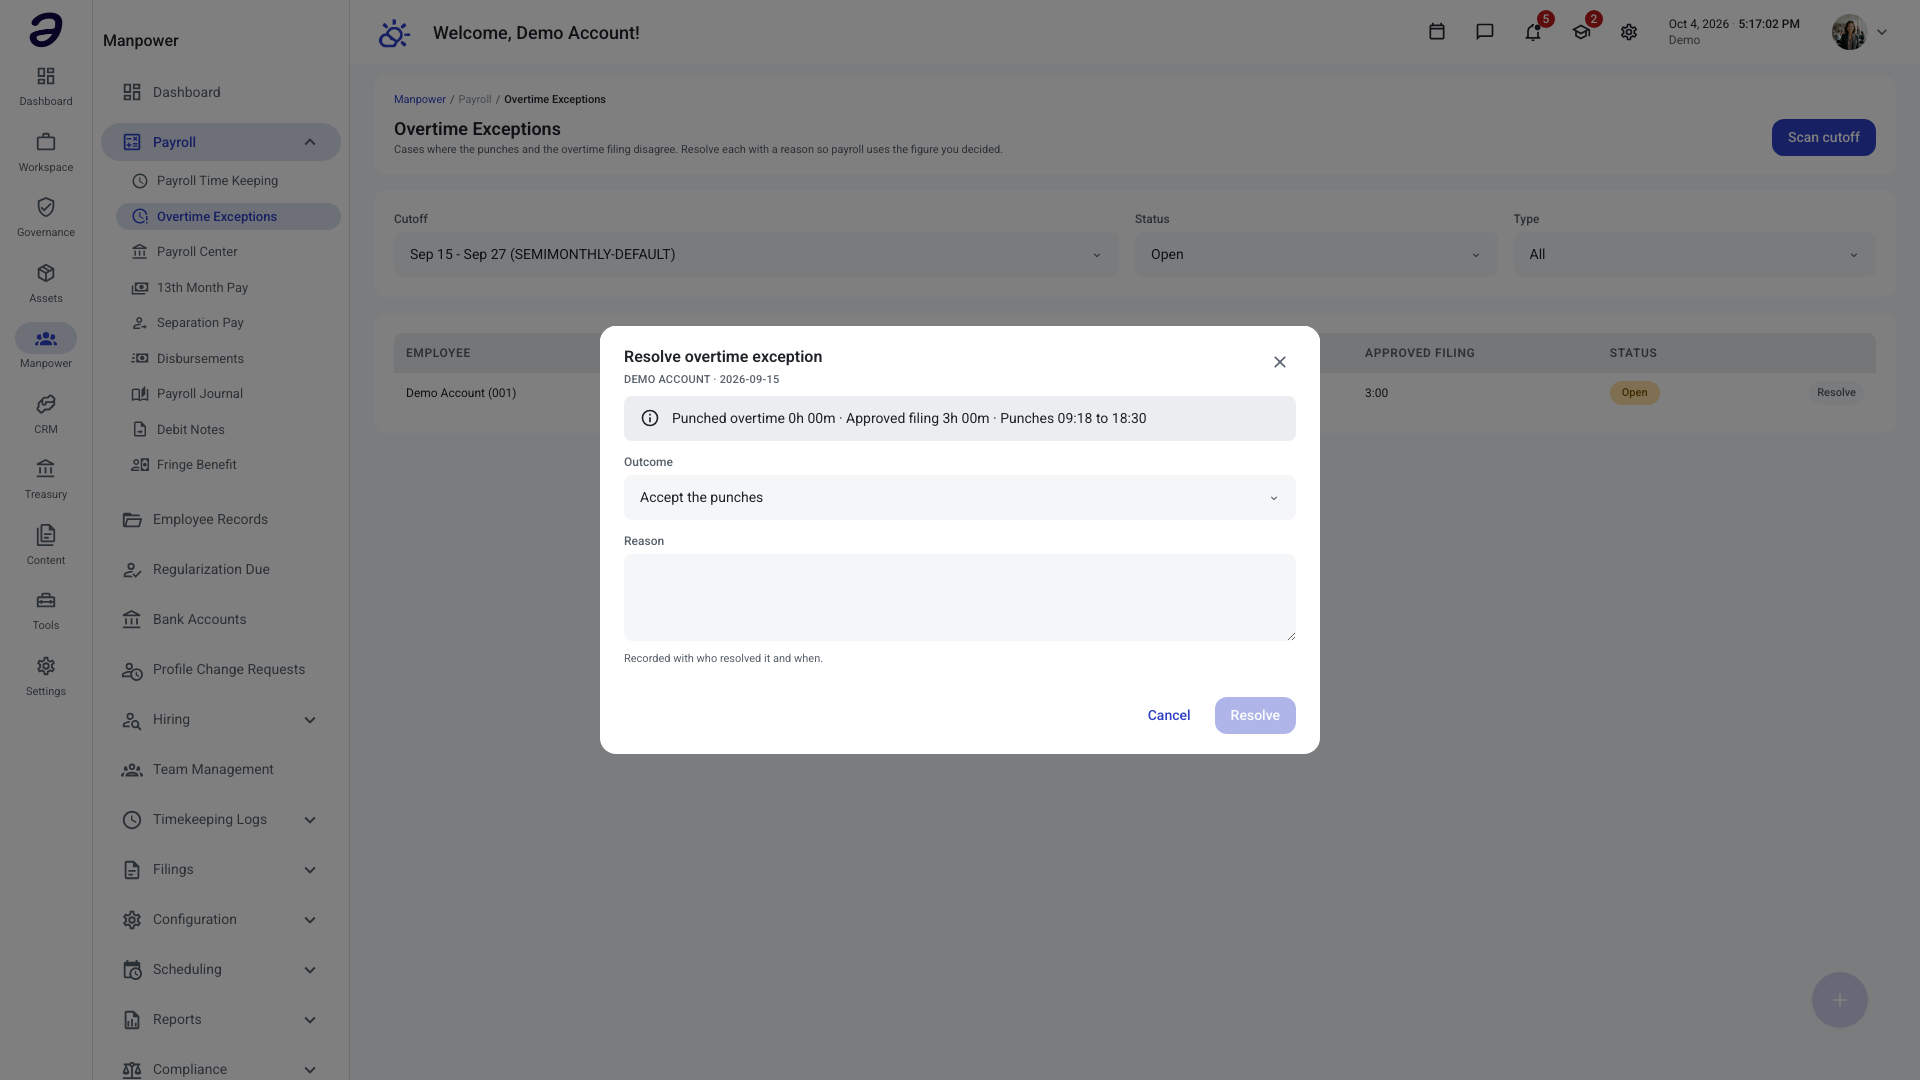Click Cancel in the dialog
The height and width of the screenshot is (1080, 1920).
pos(1169,715)
